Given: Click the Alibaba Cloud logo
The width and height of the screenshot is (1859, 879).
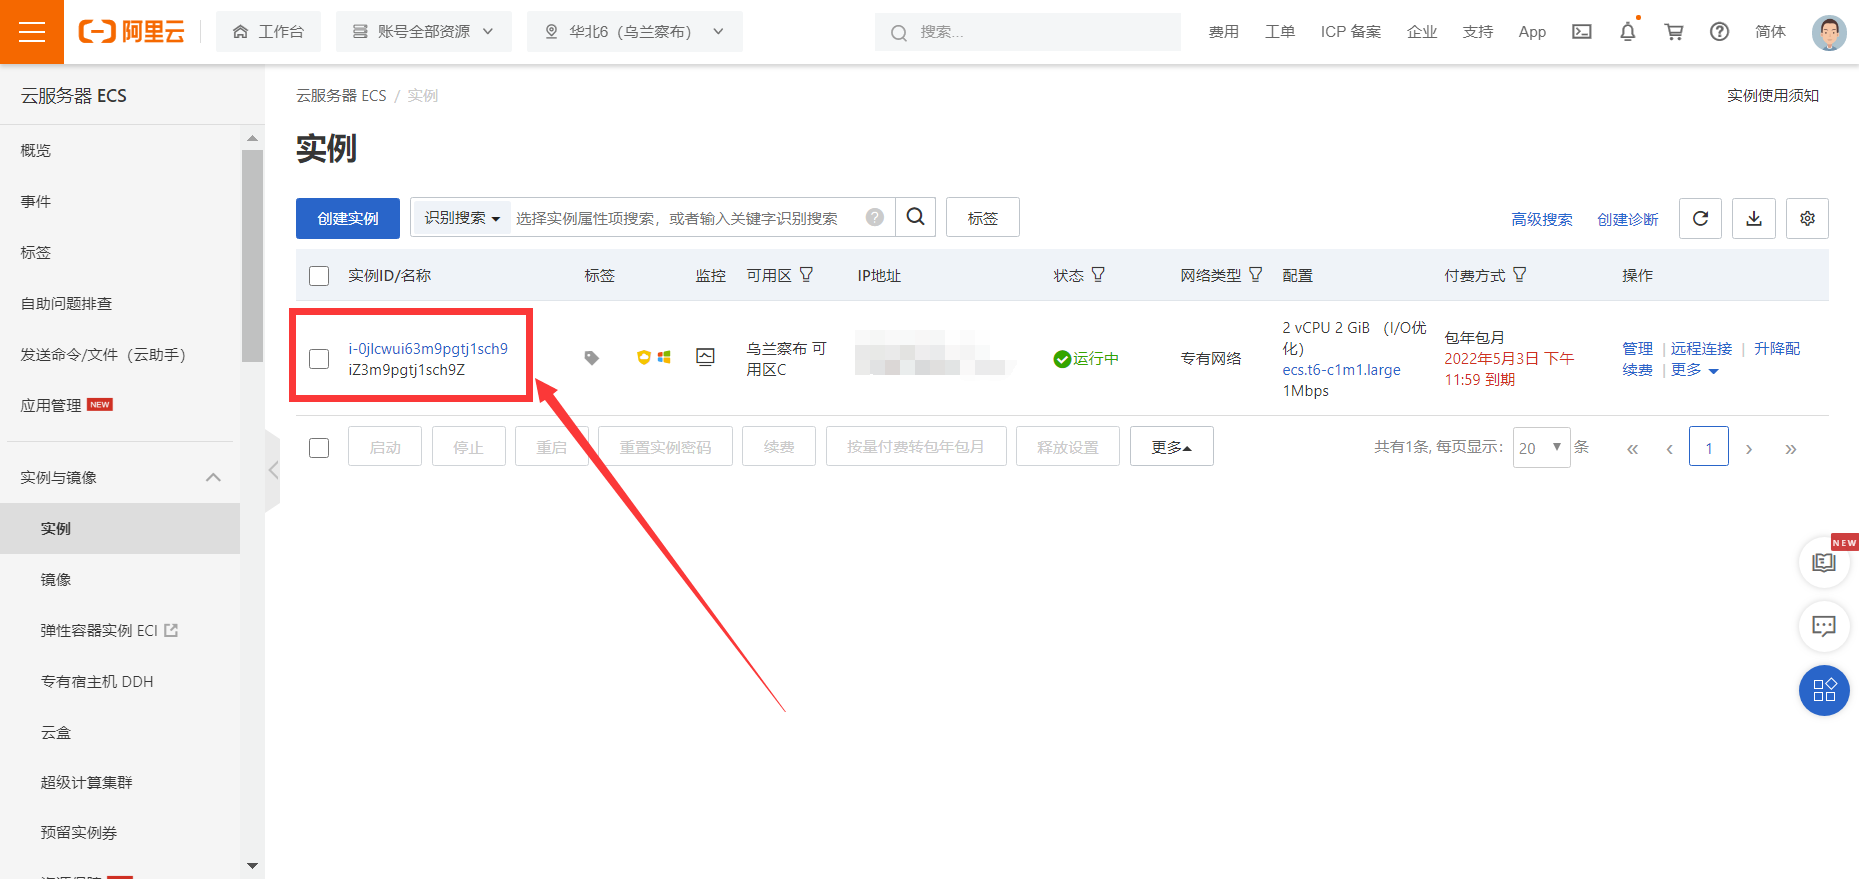Looking at the screenshot, I should point(132,32).
